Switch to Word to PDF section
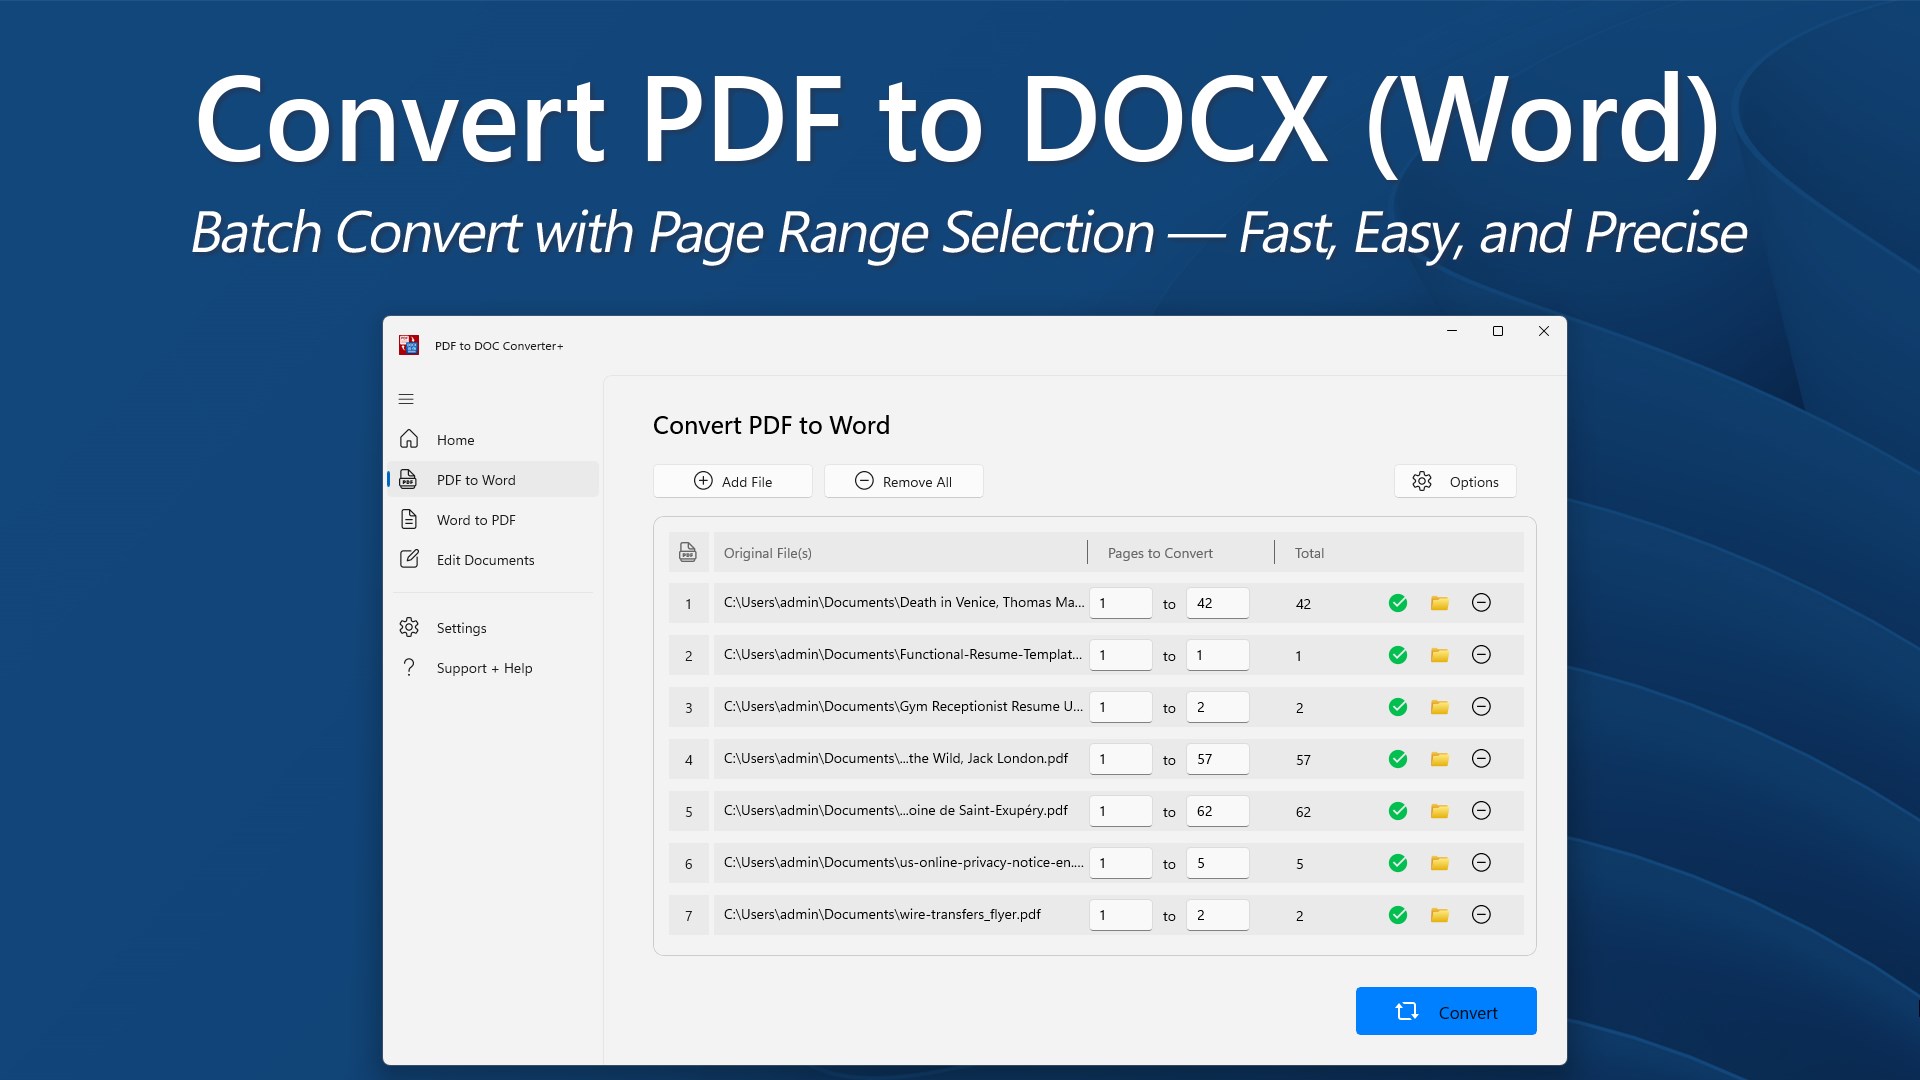The width and height of the screenshot is (1920, 1080). [x=475, y=520]
